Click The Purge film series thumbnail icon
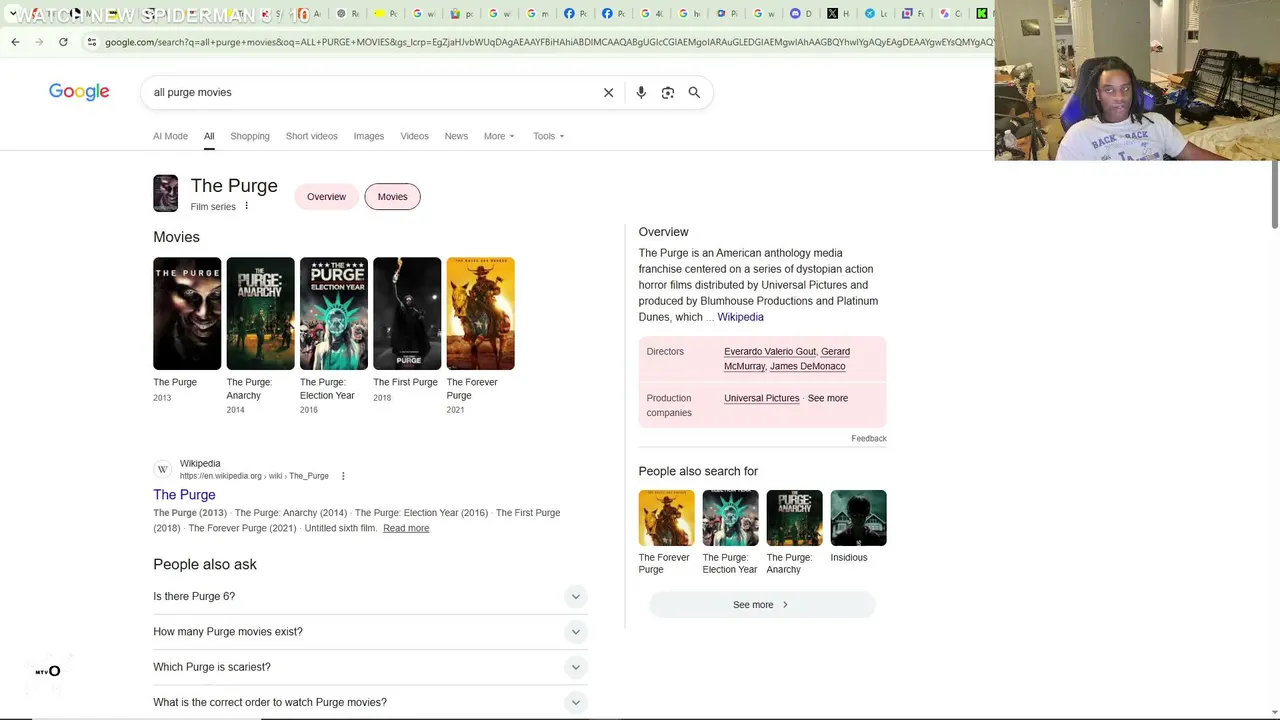Screen dimensions: 1280x720 pos(165,193)
